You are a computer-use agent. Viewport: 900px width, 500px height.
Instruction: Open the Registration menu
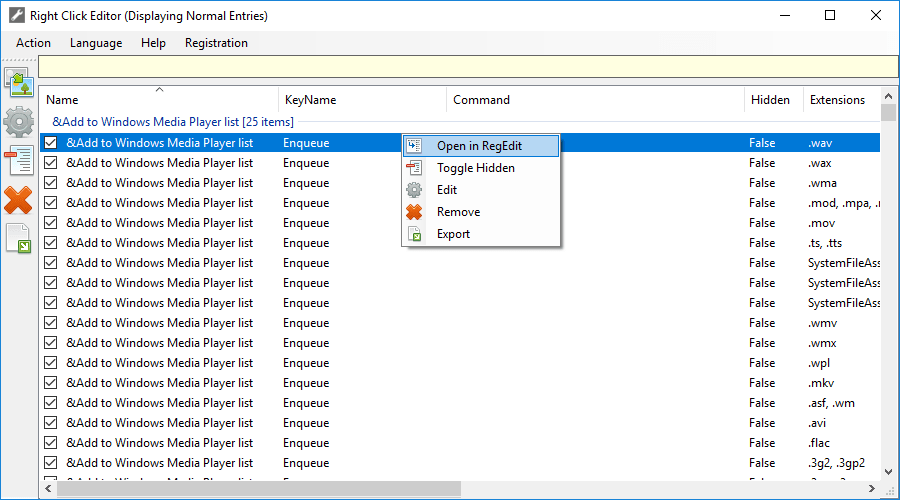tap(216, 43)
